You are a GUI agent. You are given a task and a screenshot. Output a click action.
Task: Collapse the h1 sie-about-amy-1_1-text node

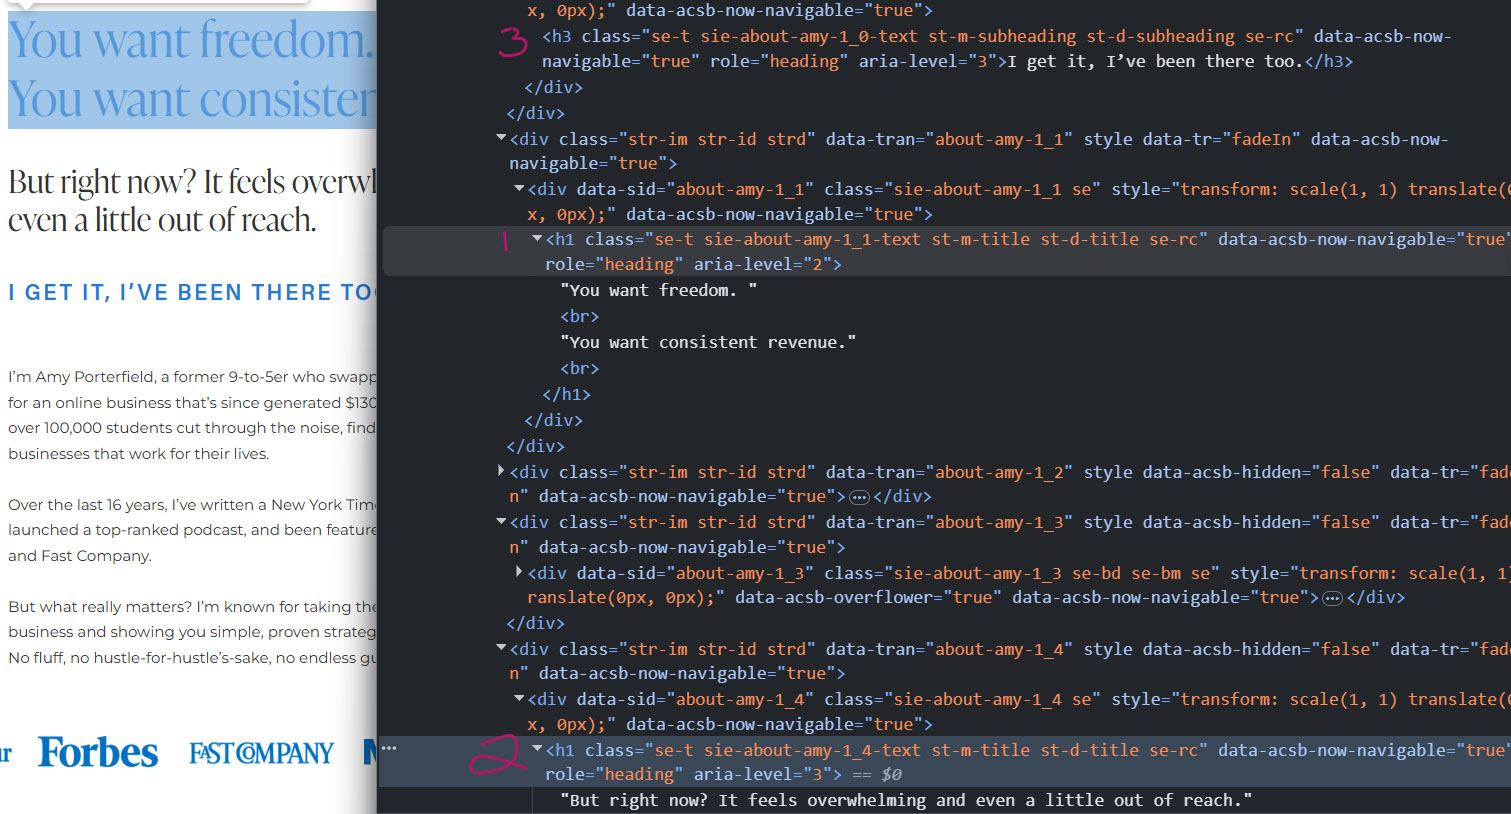537,238
